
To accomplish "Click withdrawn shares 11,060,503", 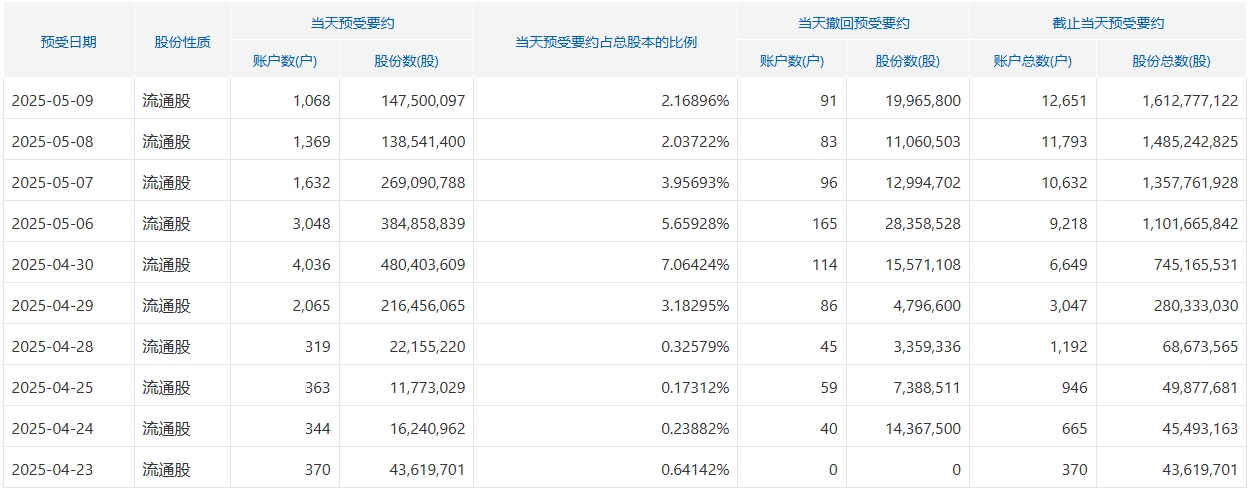I will tap(924, 142).
